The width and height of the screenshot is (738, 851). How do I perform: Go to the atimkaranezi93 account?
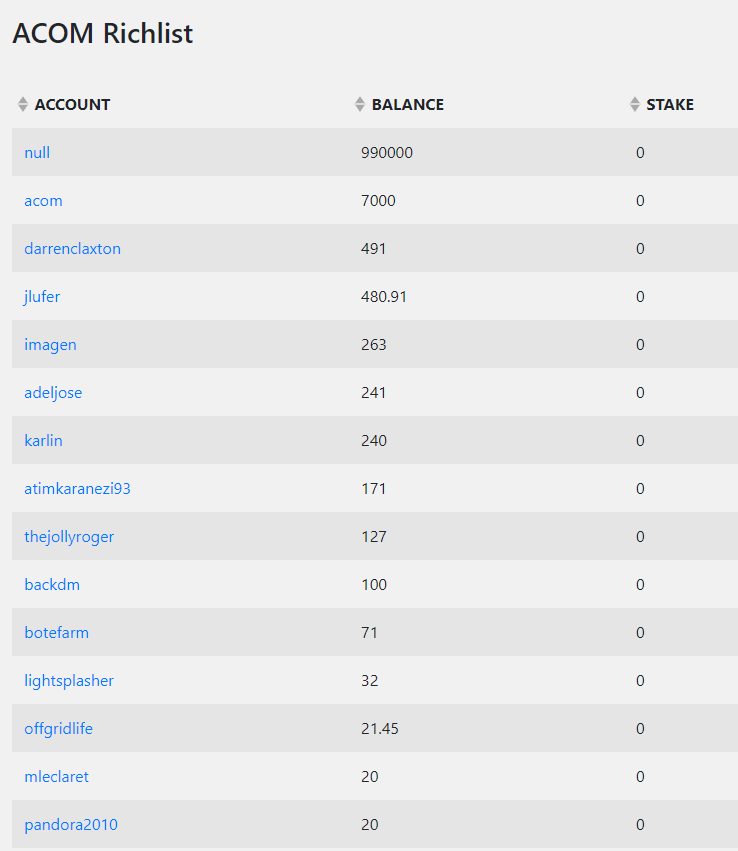coord(78,488)
